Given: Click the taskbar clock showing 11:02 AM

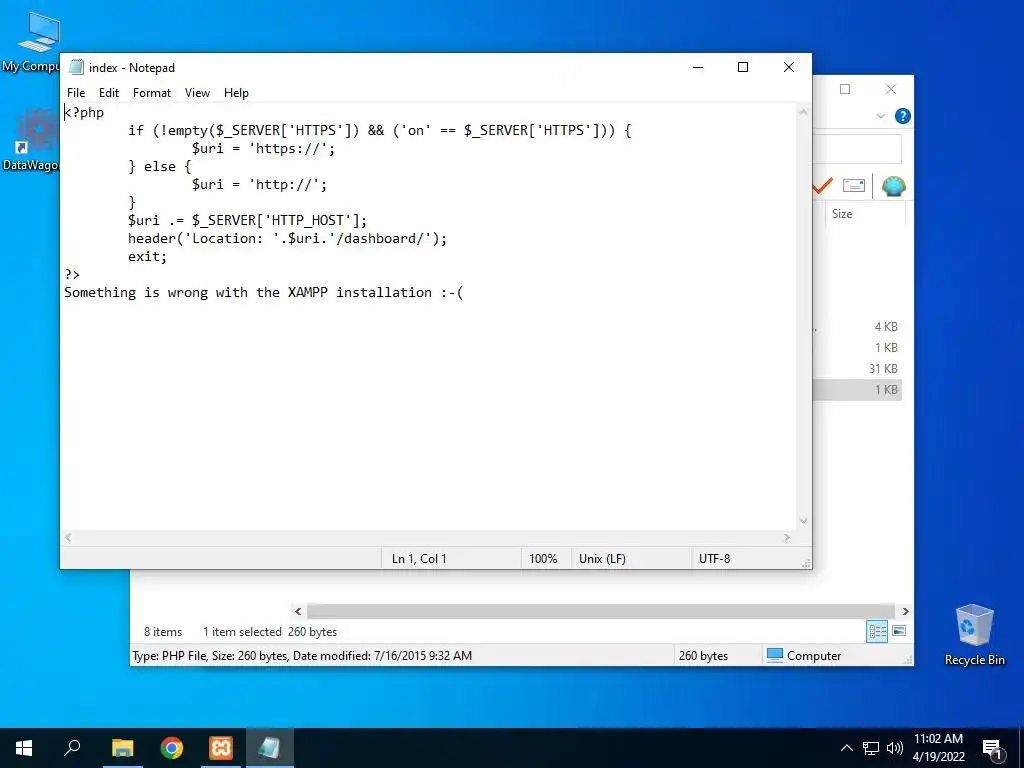Looking at the screenshot, I should pos(938,748).
